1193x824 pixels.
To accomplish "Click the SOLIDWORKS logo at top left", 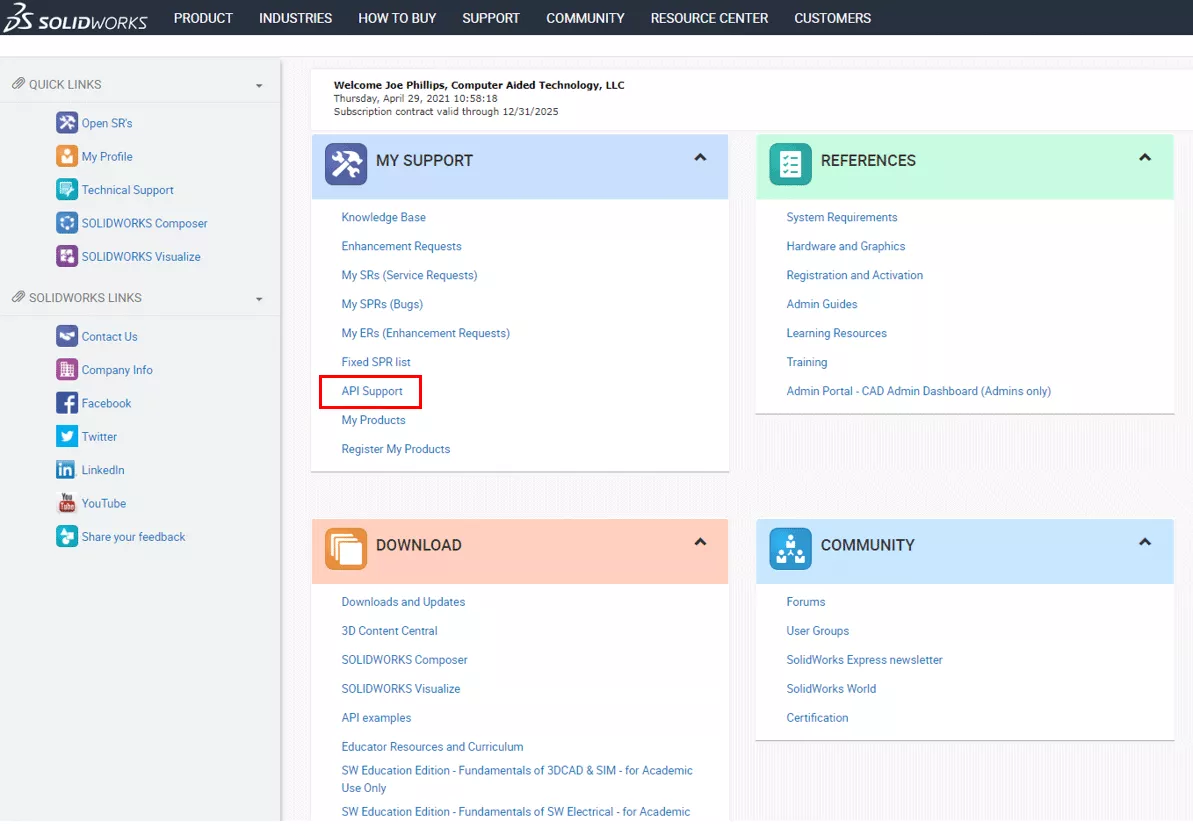I will (77, 17).
